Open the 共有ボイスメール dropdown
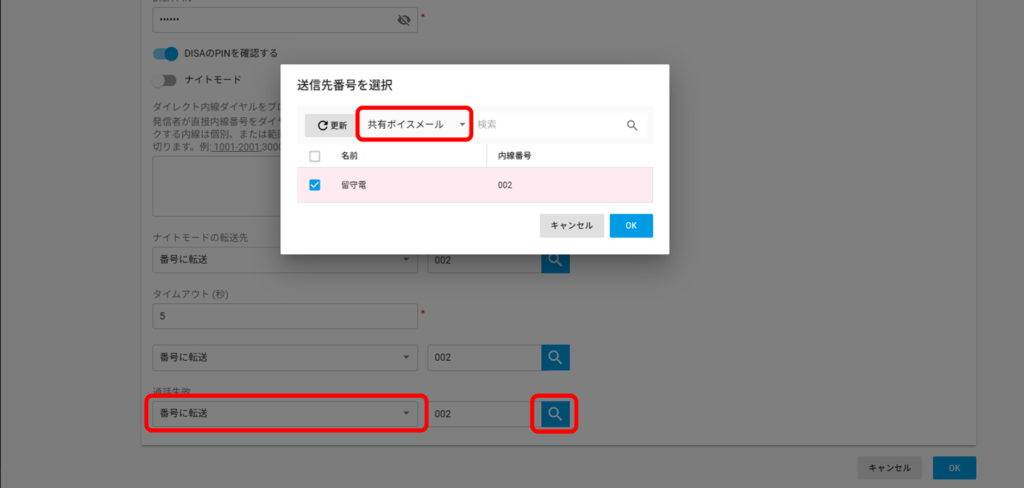The height and width of the screenshot is (488, 1024). tap(416, 125)
